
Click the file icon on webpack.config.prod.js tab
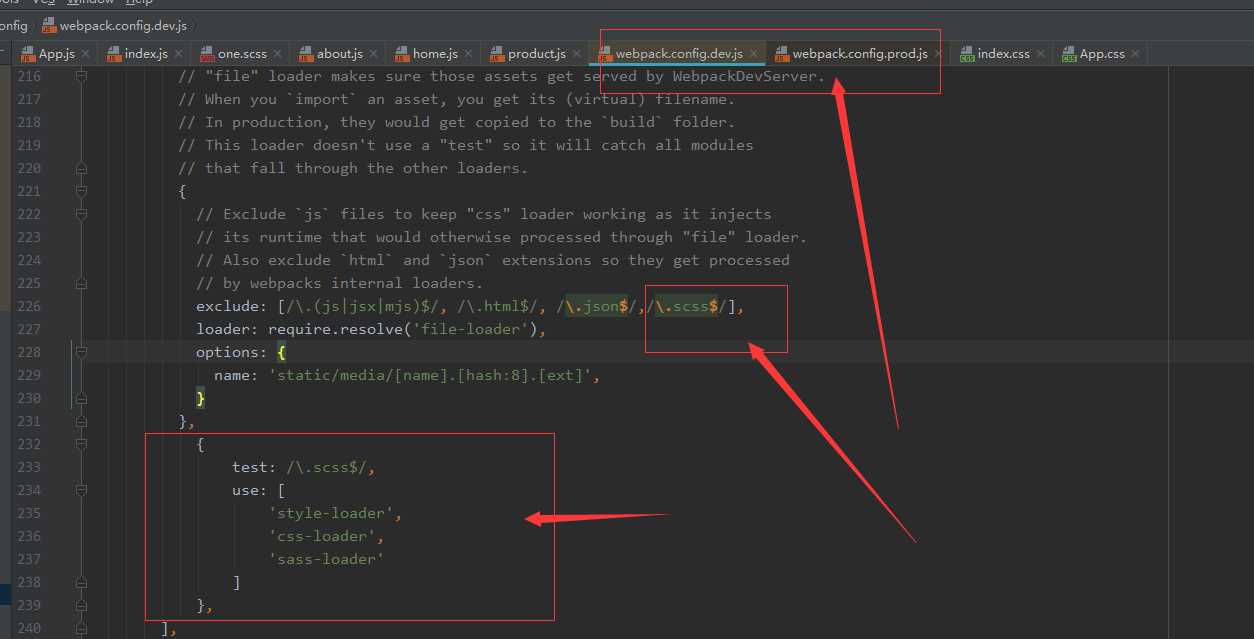(782, 54)
